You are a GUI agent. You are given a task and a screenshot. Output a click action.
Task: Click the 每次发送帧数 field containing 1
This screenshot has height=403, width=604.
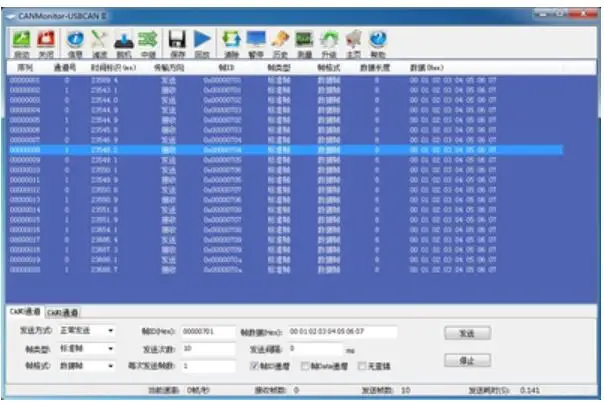208,366
